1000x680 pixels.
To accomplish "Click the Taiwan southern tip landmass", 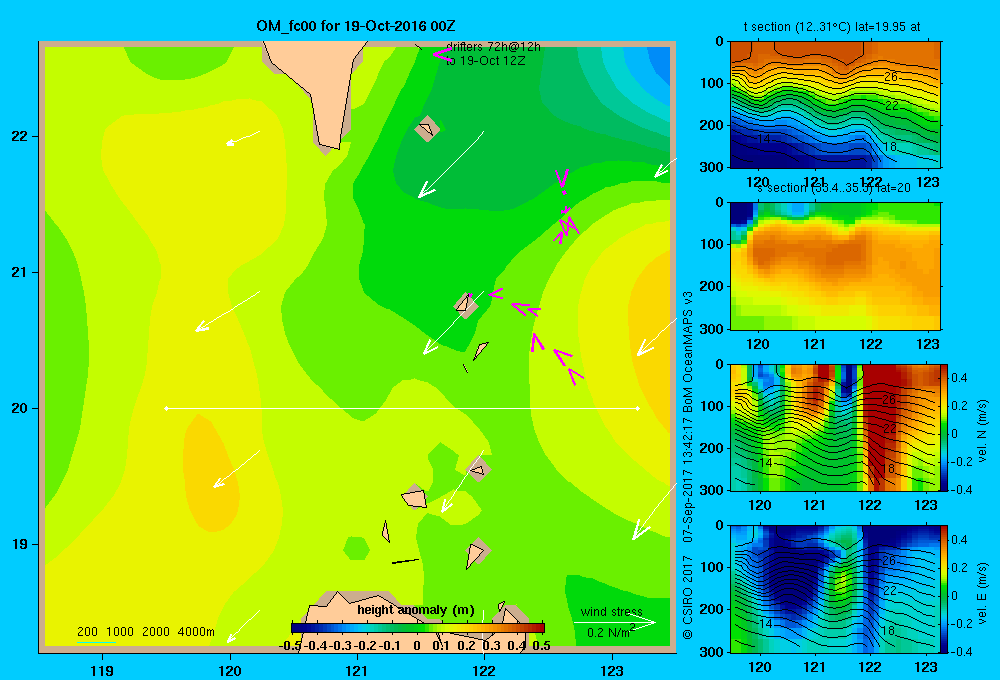I will [319, 89].
